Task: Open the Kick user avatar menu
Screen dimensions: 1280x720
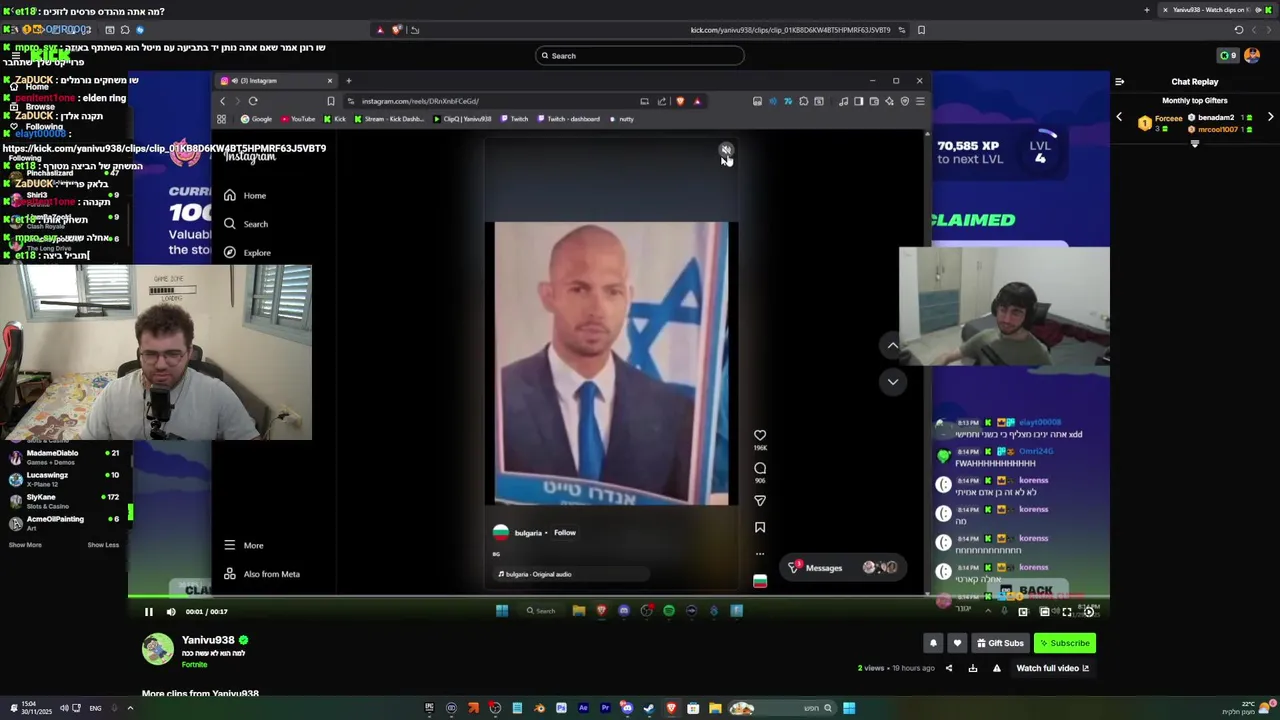Action: (x=1252, y=55)
